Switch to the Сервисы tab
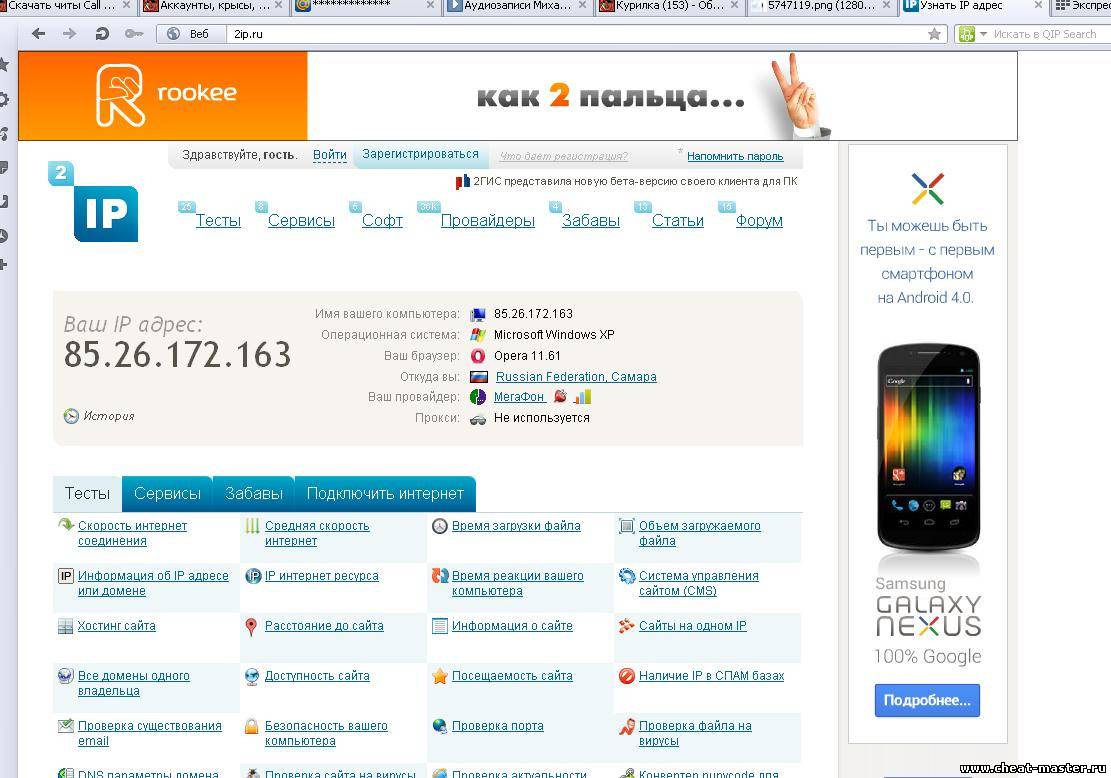1111x778 pixels. (167, 494)
